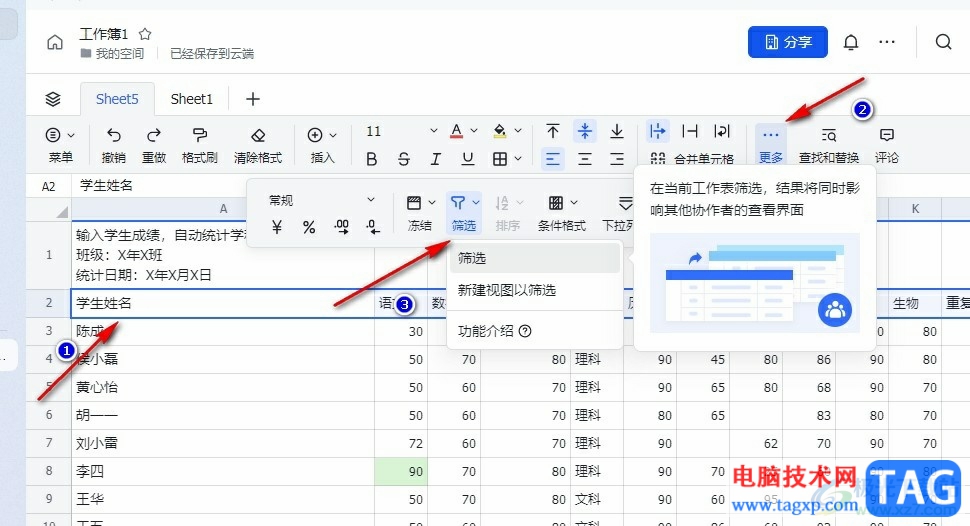Select 筛选 in the dropdown menu

coord(536,258)
